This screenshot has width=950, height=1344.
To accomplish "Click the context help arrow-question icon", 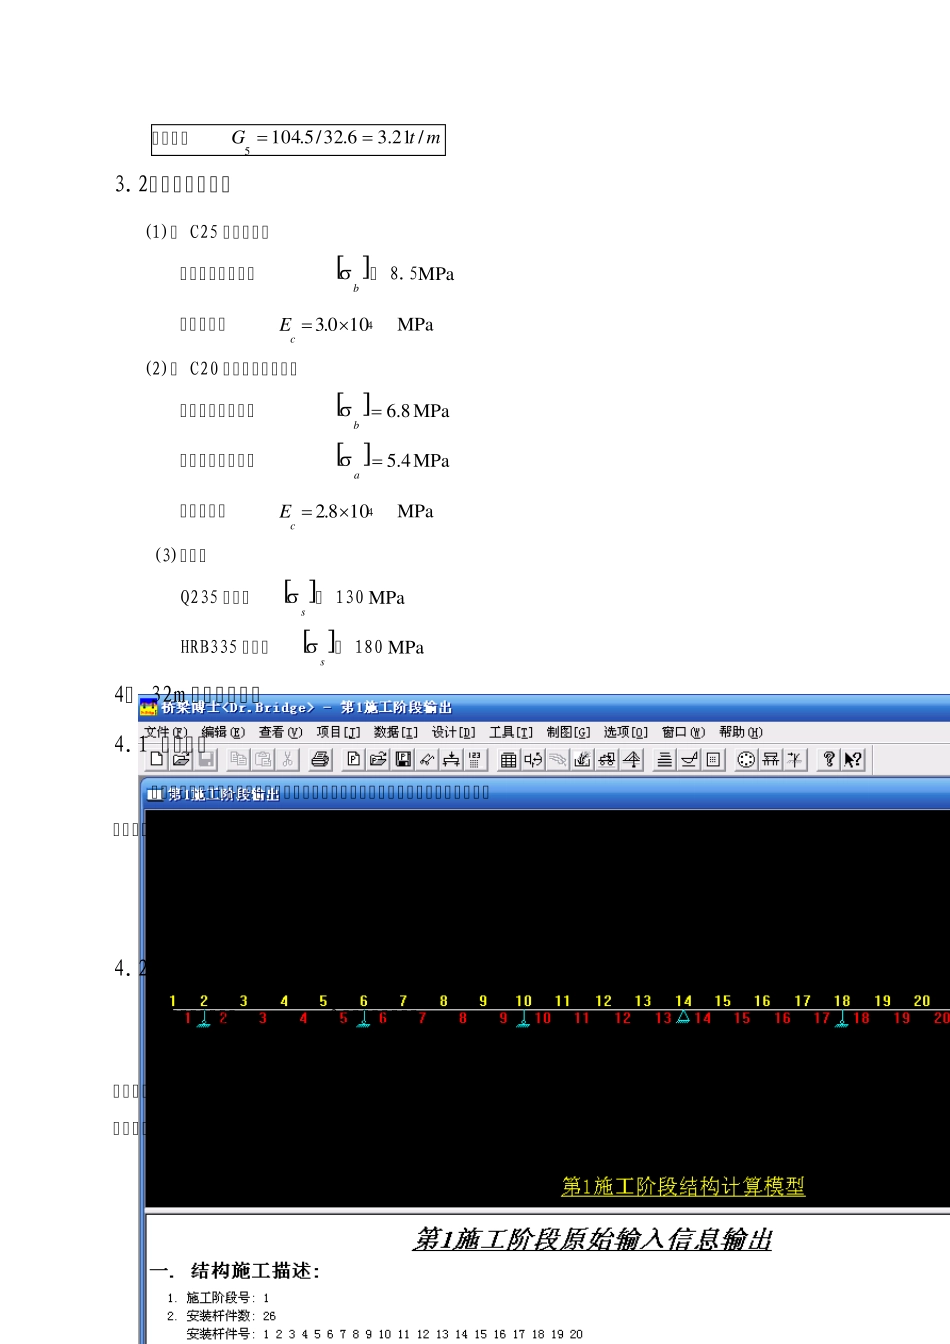I will (853, 760).
